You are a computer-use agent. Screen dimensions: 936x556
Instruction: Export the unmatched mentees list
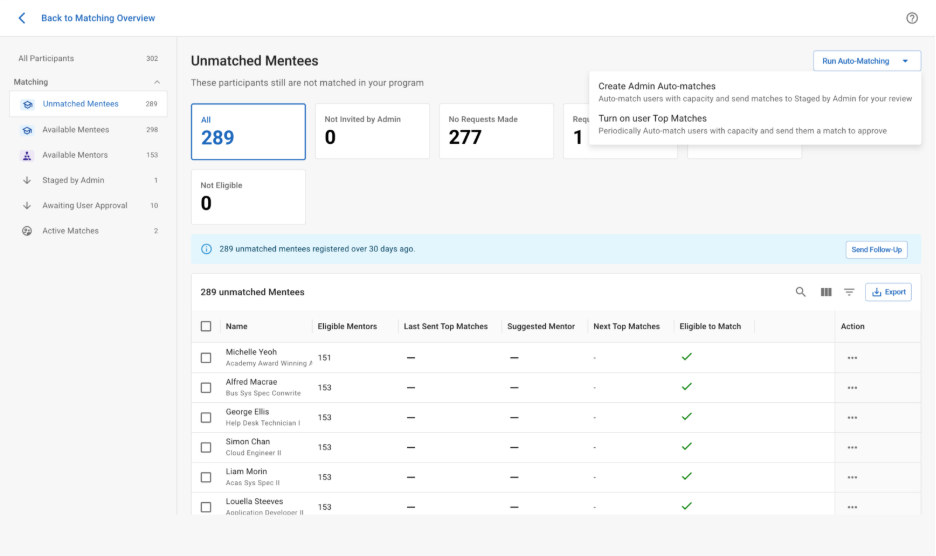point(888,292)
